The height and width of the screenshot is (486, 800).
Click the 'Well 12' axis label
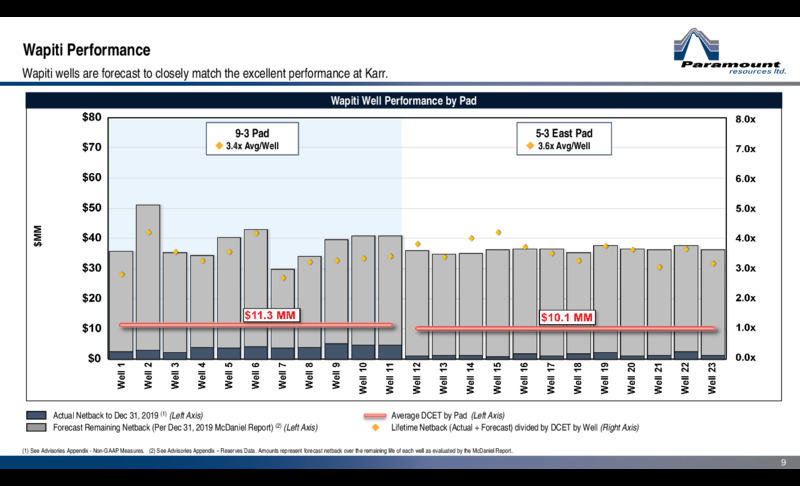417,378
